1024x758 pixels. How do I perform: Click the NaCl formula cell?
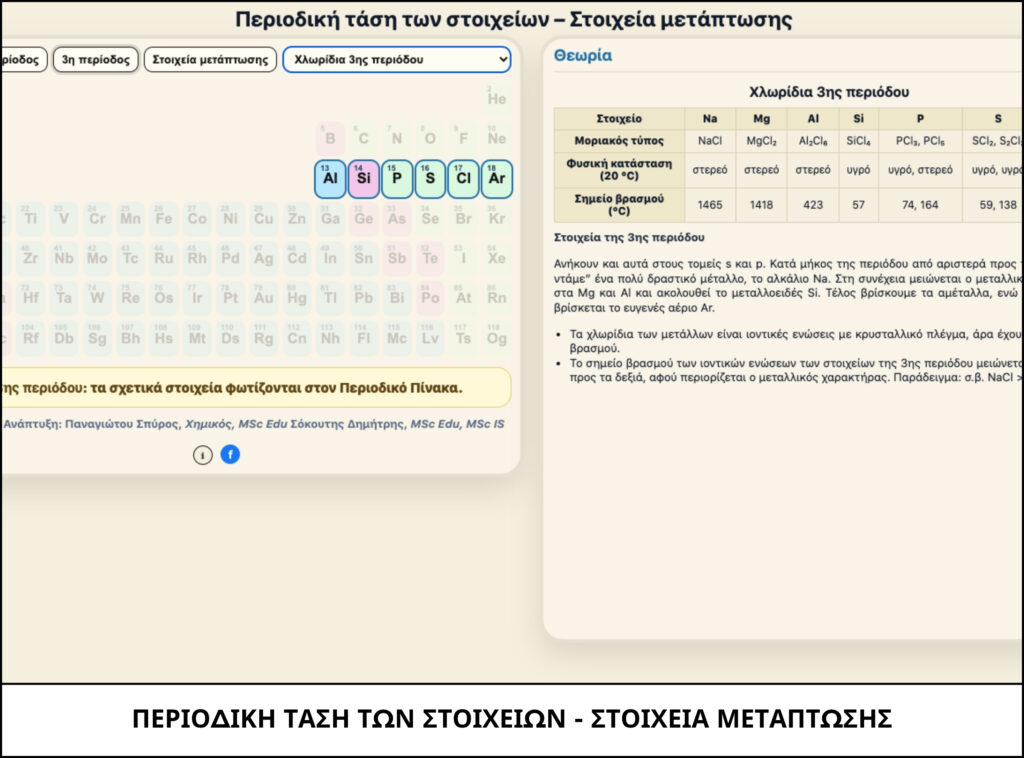click(x=710, y=141)
